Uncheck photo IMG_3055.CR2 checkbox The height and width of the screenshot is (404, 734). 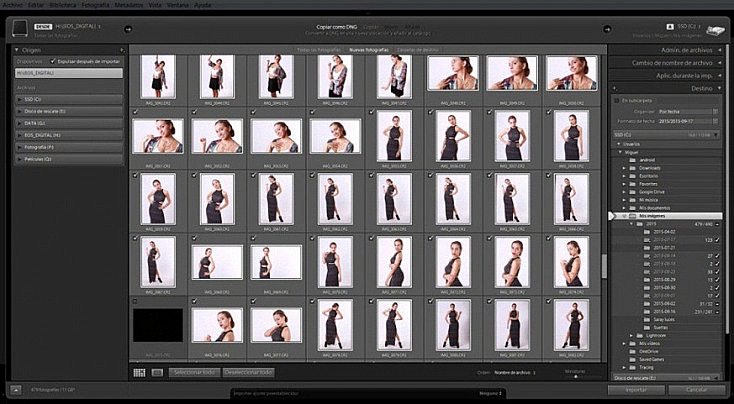pyautogui.click(x=371, y=112)
